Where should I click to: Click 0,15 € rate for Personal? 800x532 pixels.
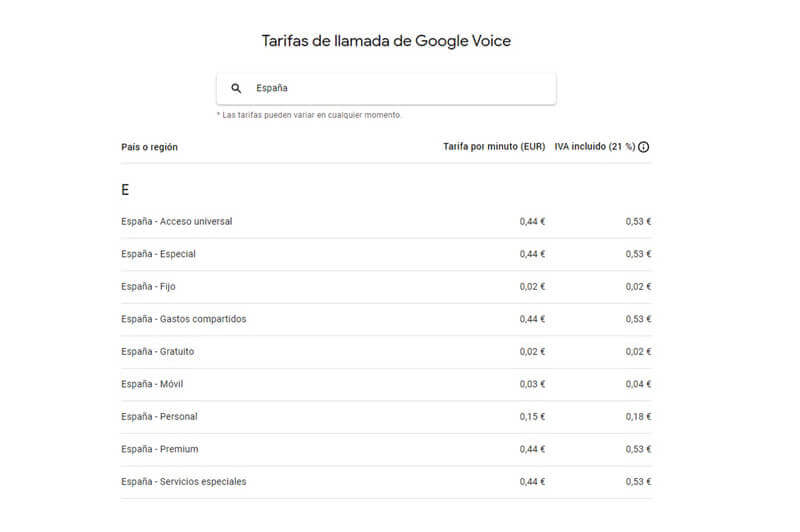click(x=532, y=417)
